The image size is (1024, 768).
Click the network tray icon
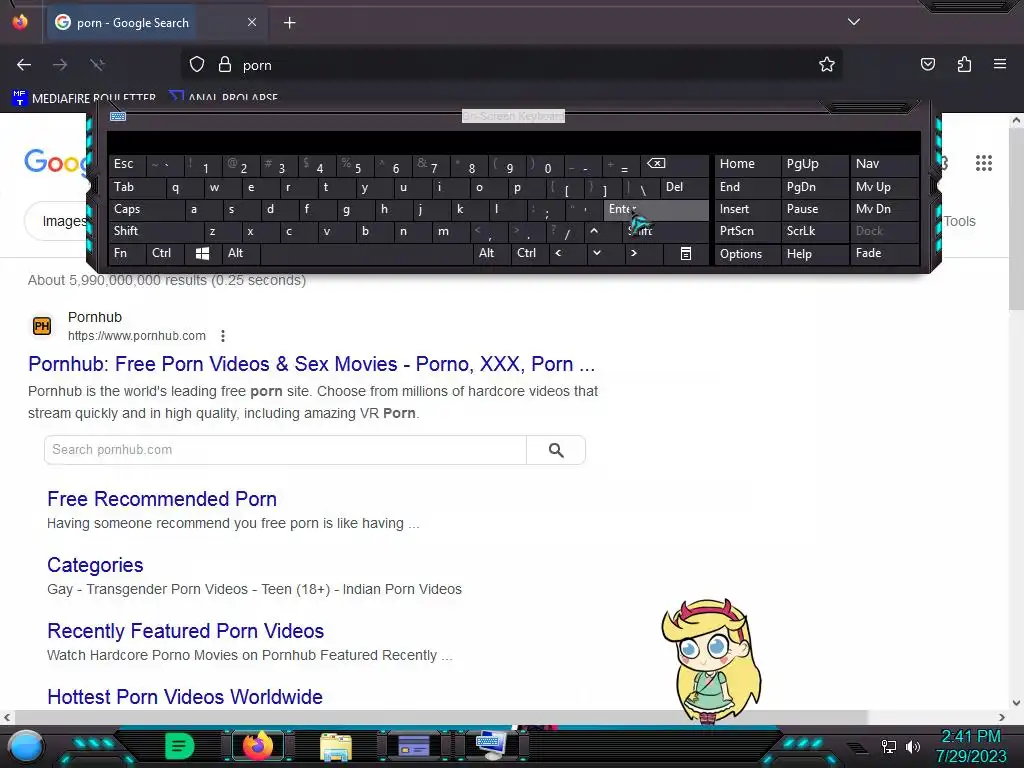[x=888, y=746]
